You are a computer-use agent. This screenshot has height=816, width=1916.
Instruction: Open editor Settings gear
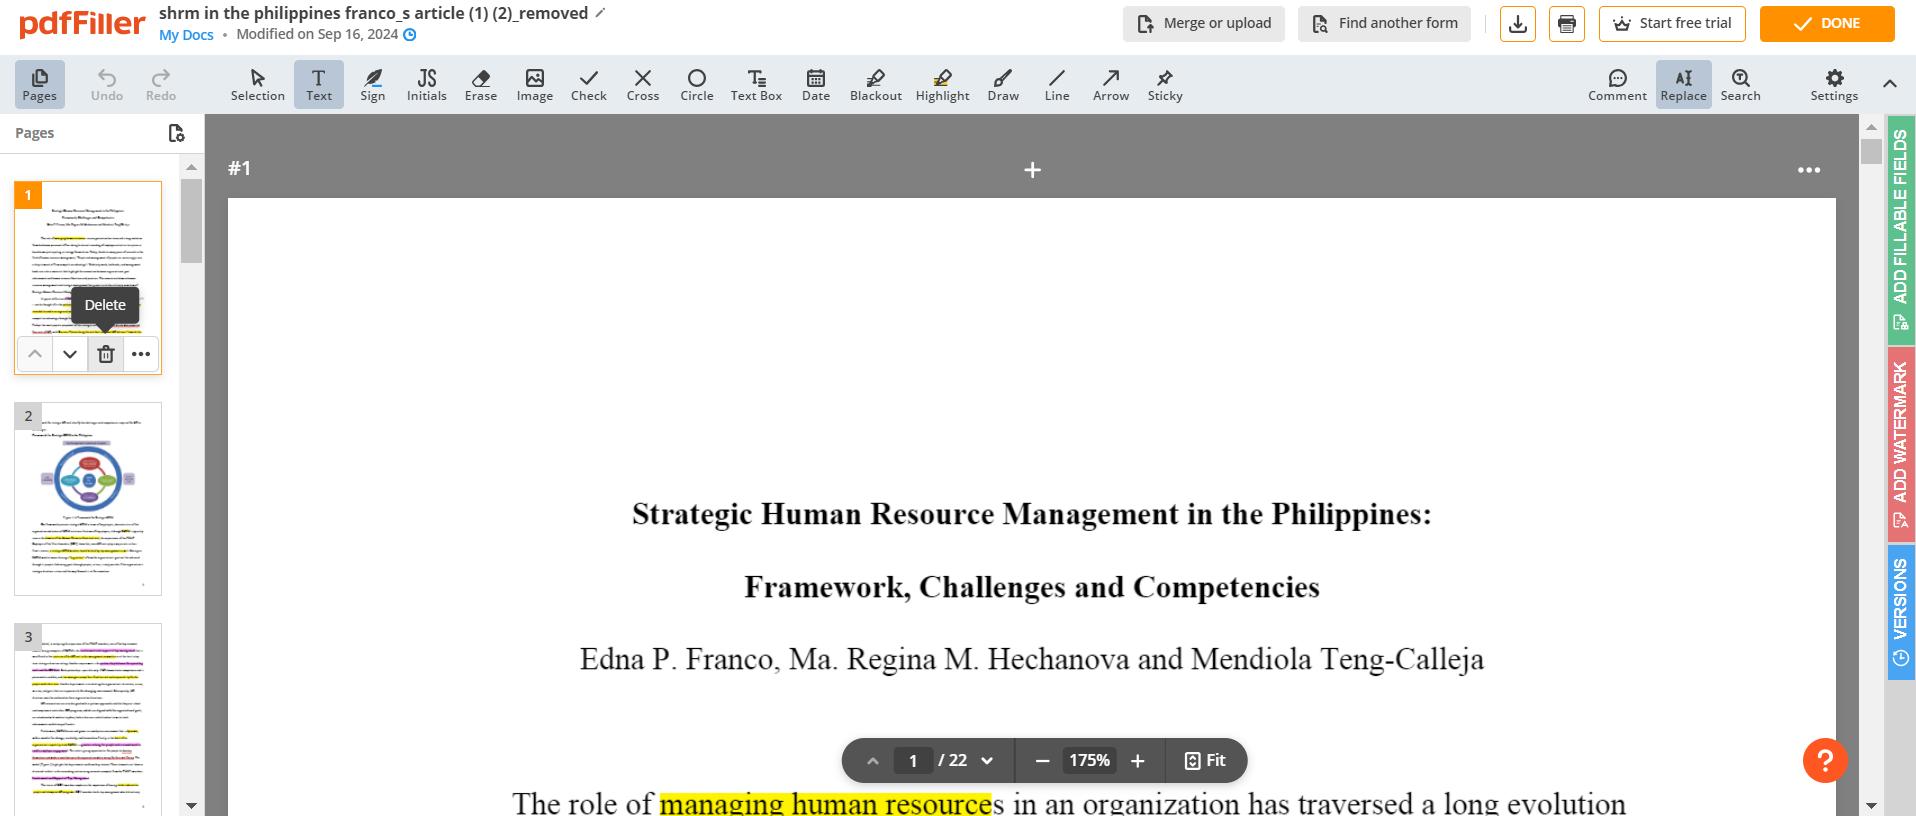pos(1834,84)
